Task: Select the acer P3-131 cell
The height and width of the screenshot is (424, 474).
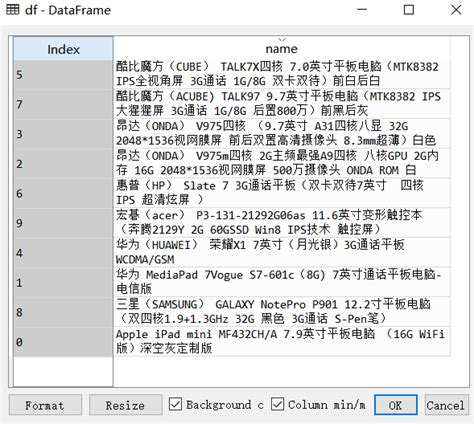Action: point(282,223)
